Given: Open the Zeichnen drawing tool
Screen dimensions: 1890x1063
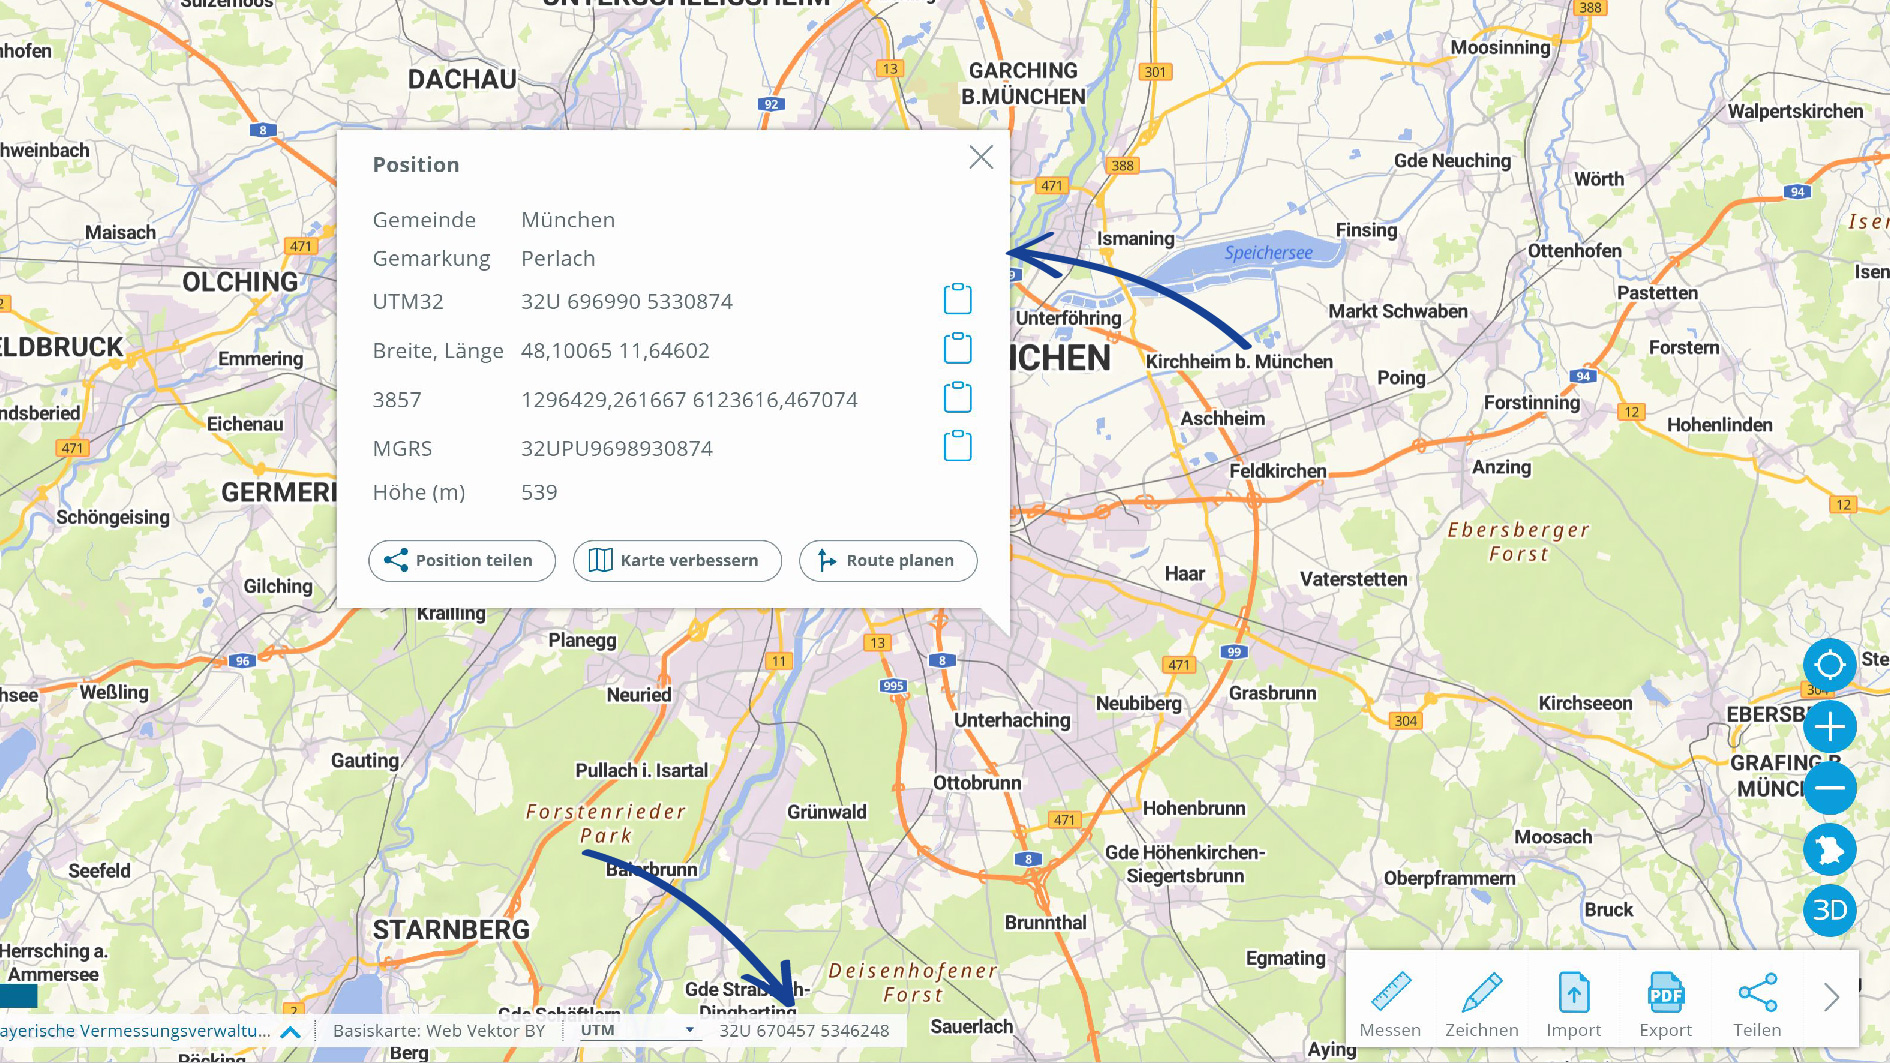Looking at the screenshot, I should pos(1481,1004).
